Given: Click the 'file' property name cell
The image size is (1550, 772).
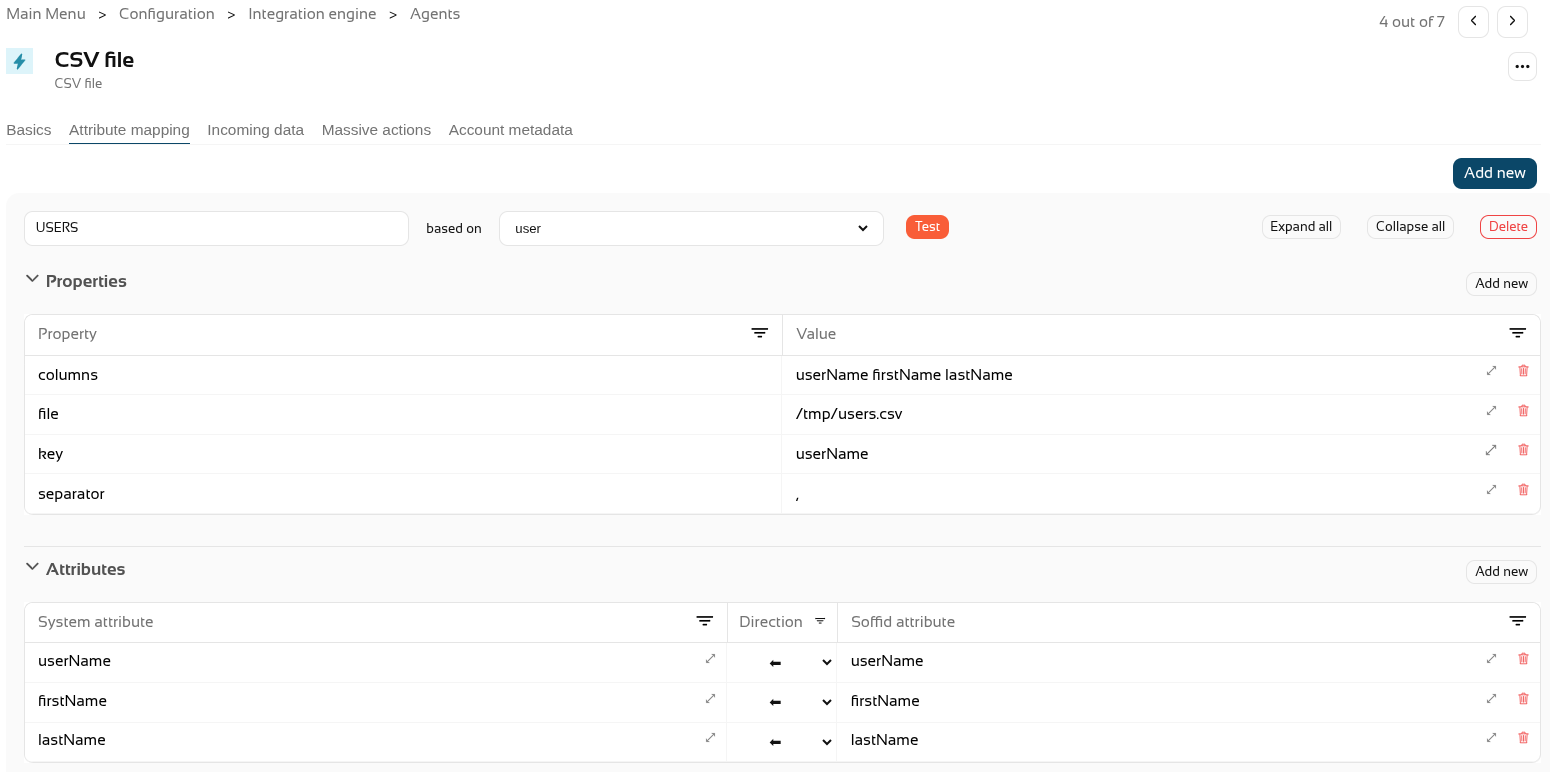Looking at the screenshot, I should [403, 414].
